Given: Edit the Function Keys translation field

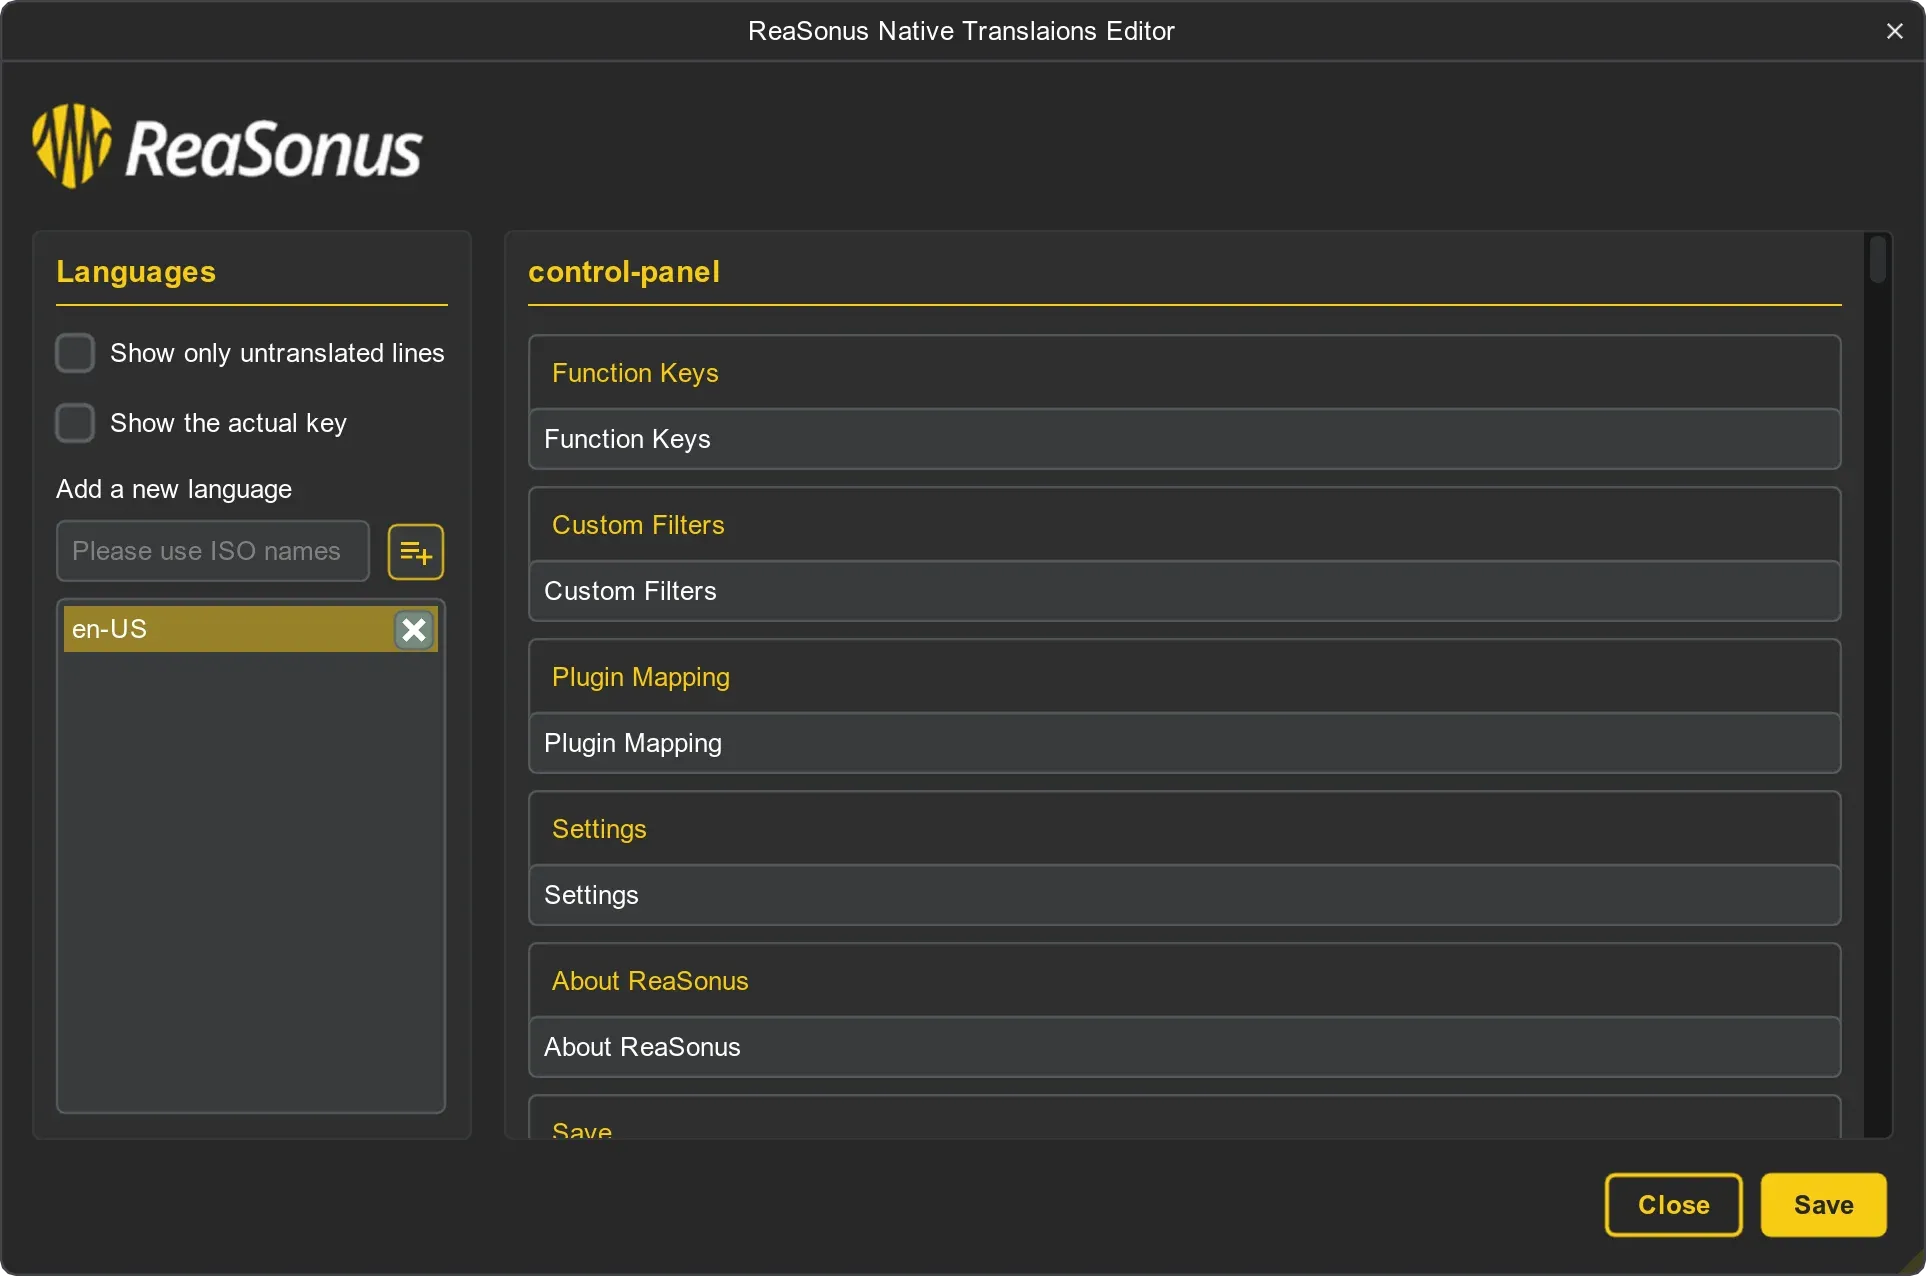Looking at the screenshot, I should [1184, 439].
